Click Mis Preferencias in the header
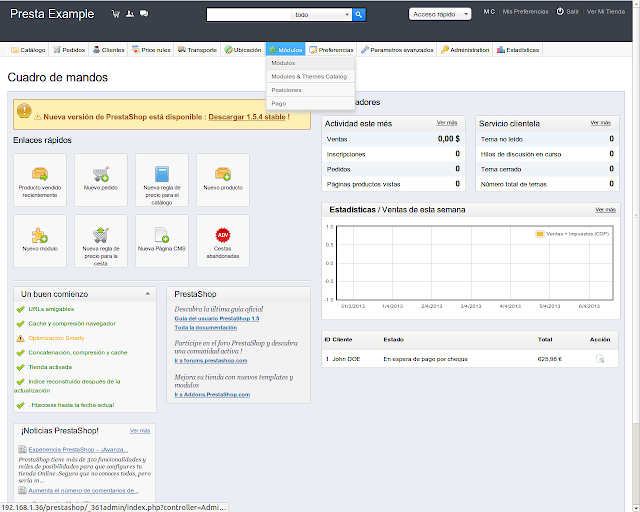Viewport: 640px width, 512px height. (x=525, y=11)
